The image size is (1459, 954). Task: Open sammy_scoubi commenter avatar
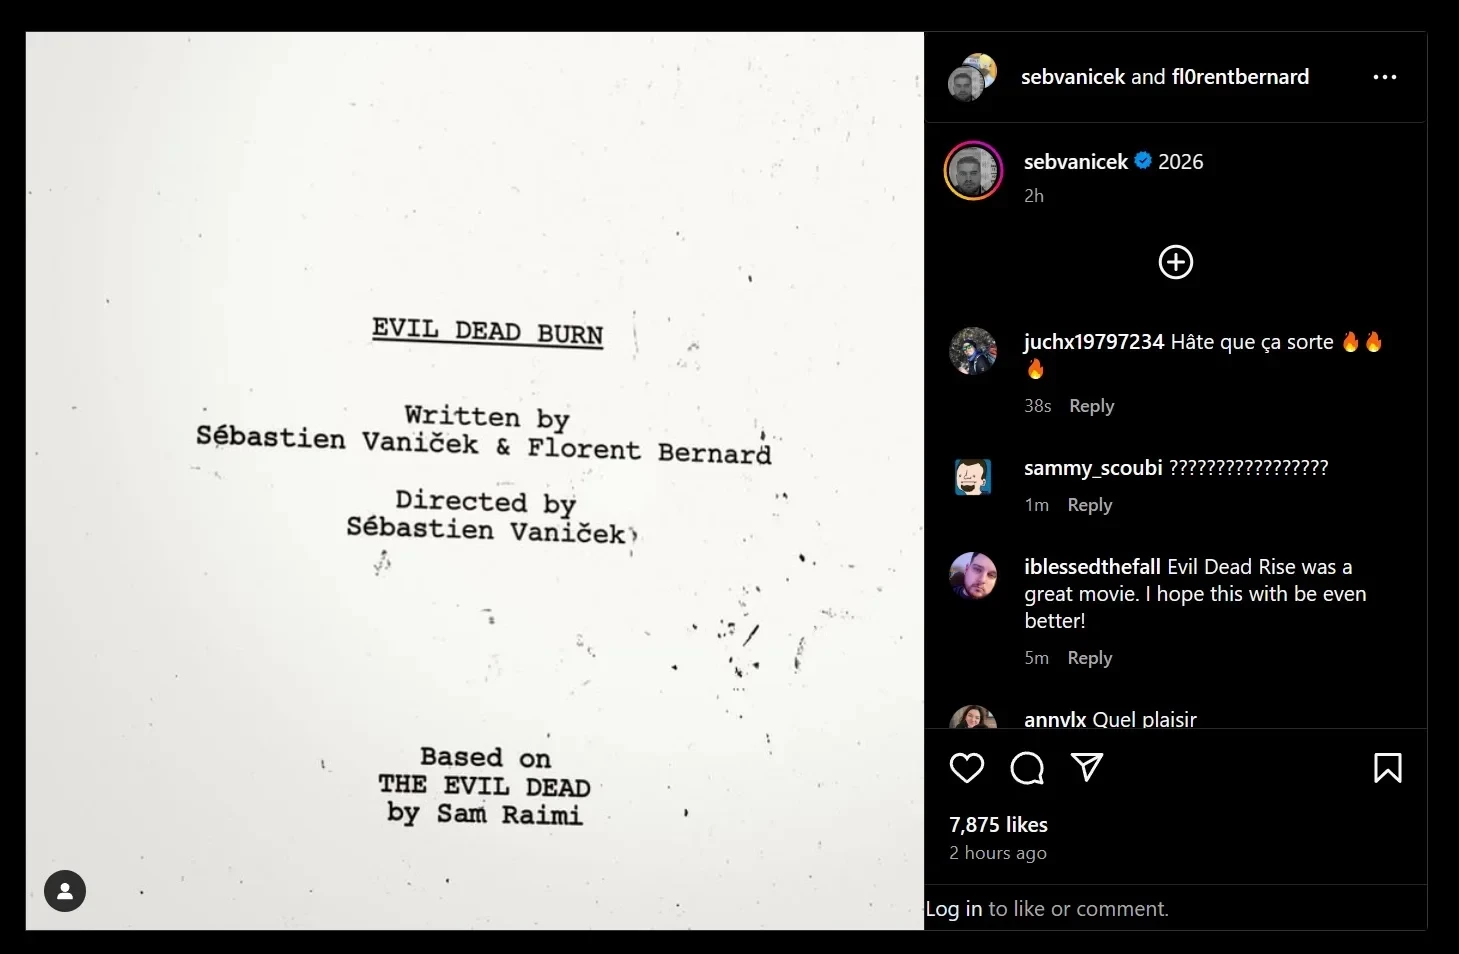[x=973, y=477]
